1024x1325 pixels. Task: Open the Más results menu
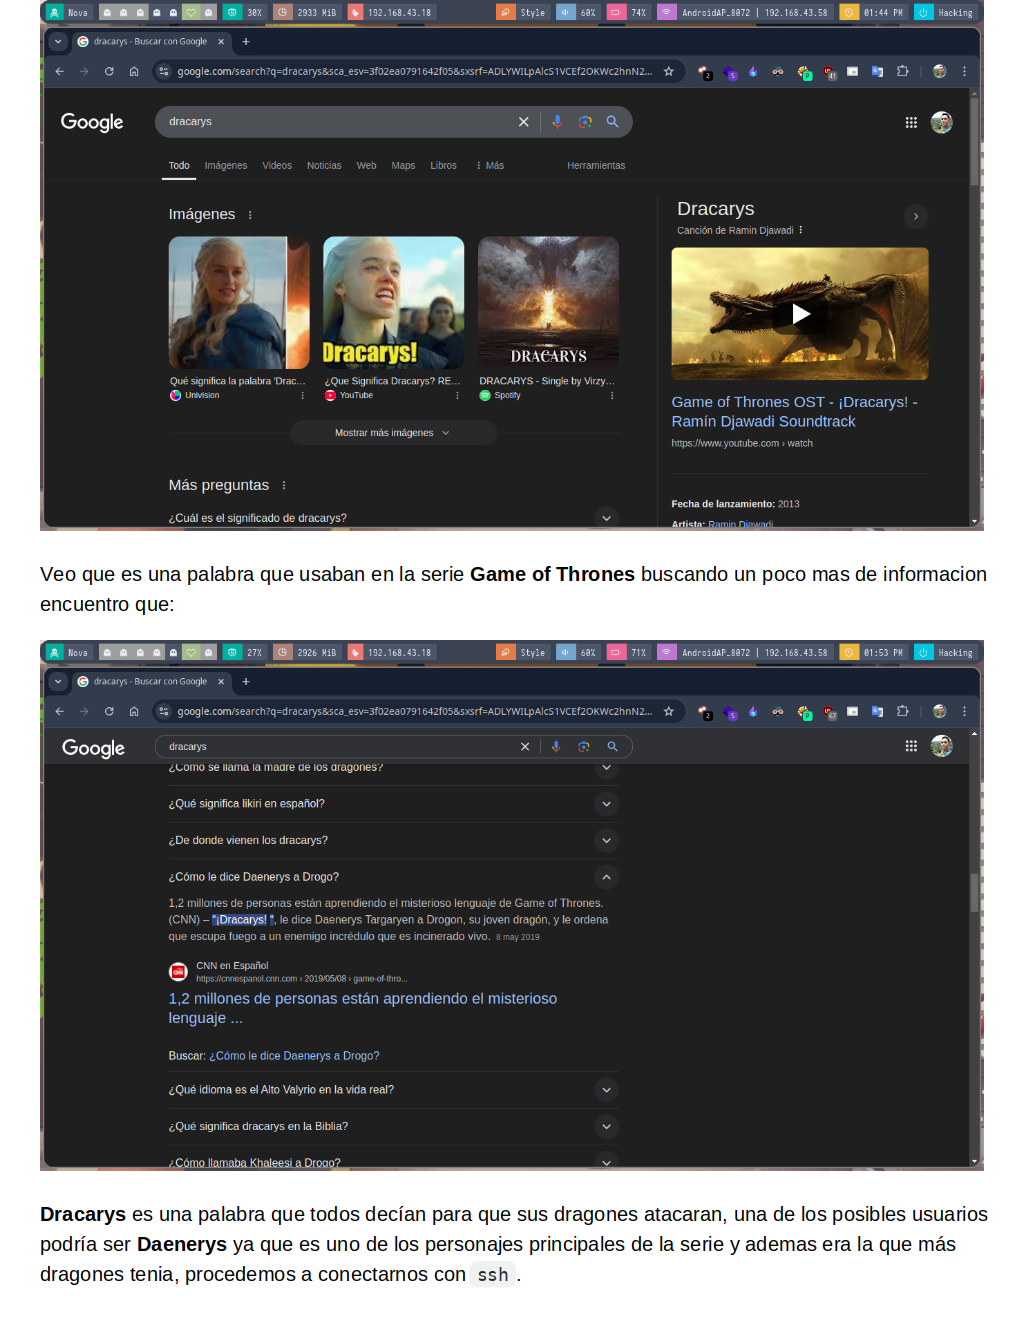pos(490,166)
